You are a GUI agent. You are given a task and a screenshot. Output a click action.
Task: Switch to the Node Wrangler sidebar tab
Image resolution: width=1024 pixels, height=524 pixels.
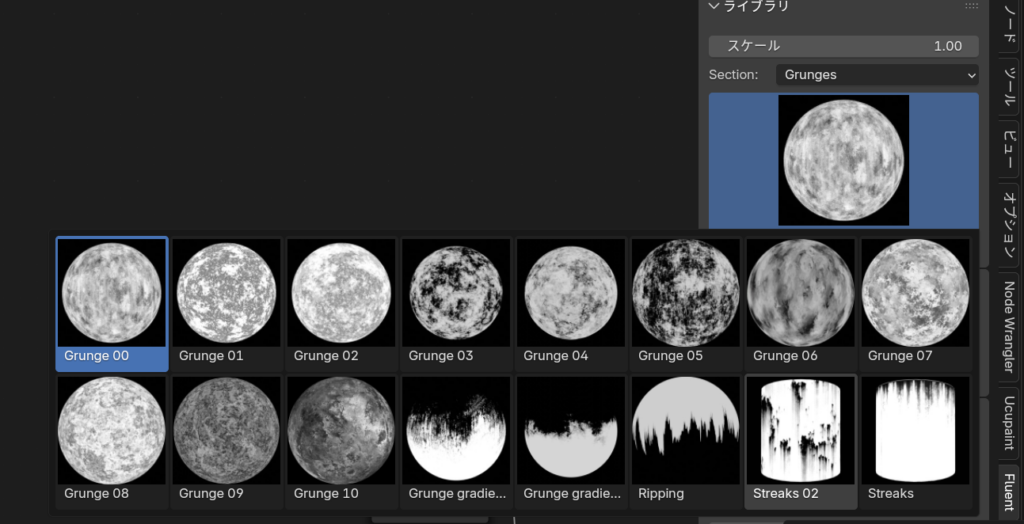point(1009,326)
